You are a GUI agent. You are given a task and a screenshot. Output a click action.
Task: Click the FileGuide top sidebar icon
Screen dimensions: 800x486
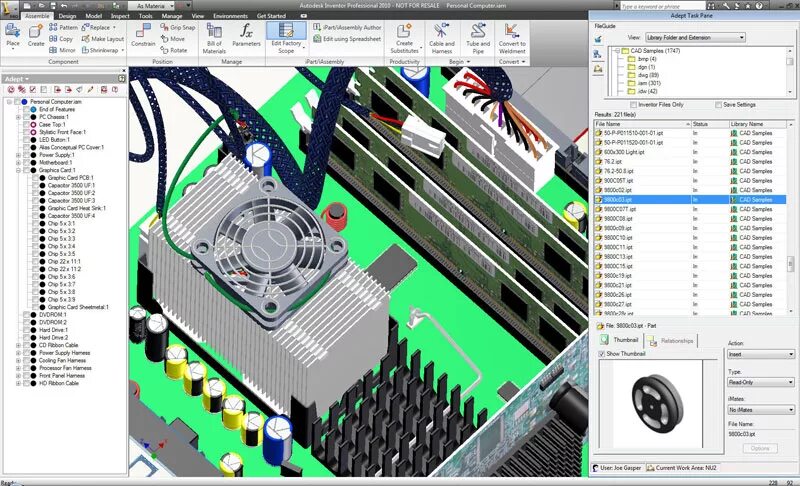point(597,39)
